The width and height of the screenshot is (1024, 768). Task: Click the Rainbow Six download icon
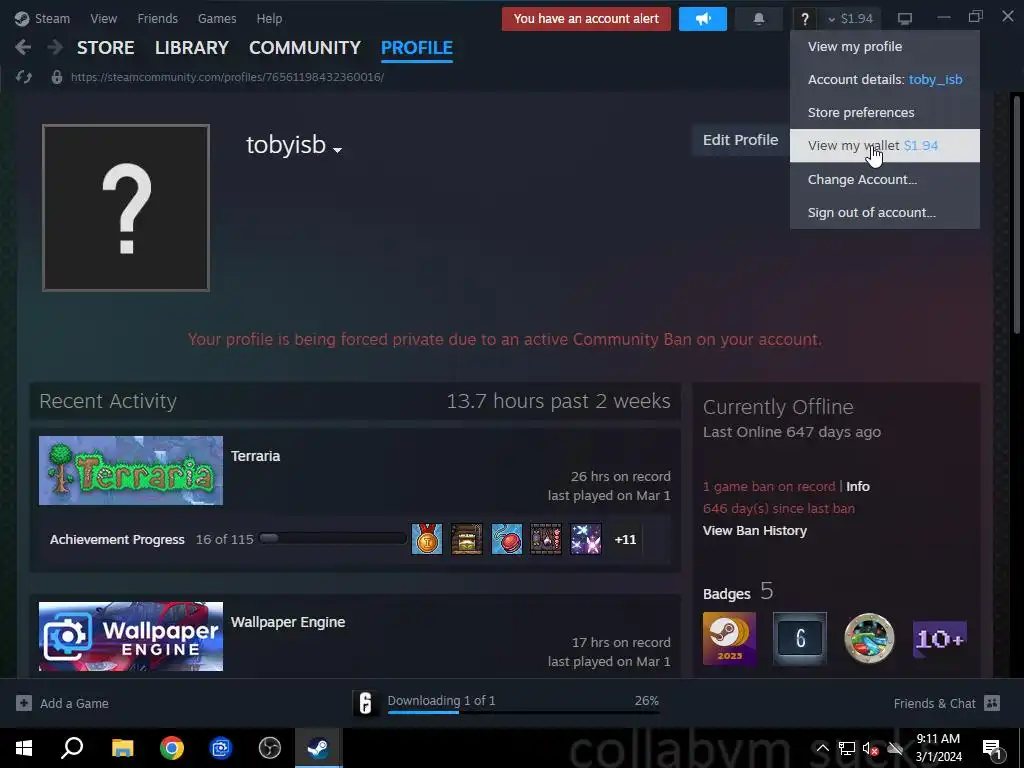click(366, 703)
